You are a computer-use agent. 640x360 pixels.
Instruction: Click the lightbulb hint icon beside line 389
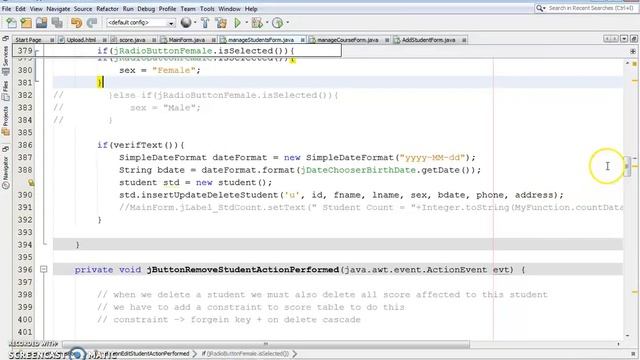pyautogui.click(x=31, y=182)
